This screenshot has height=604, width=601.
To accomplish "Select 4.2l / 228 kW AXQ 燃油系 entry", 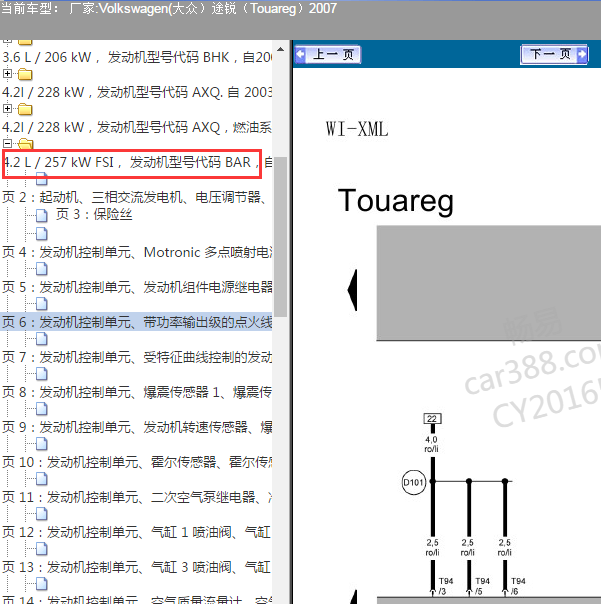I will 137,127.
